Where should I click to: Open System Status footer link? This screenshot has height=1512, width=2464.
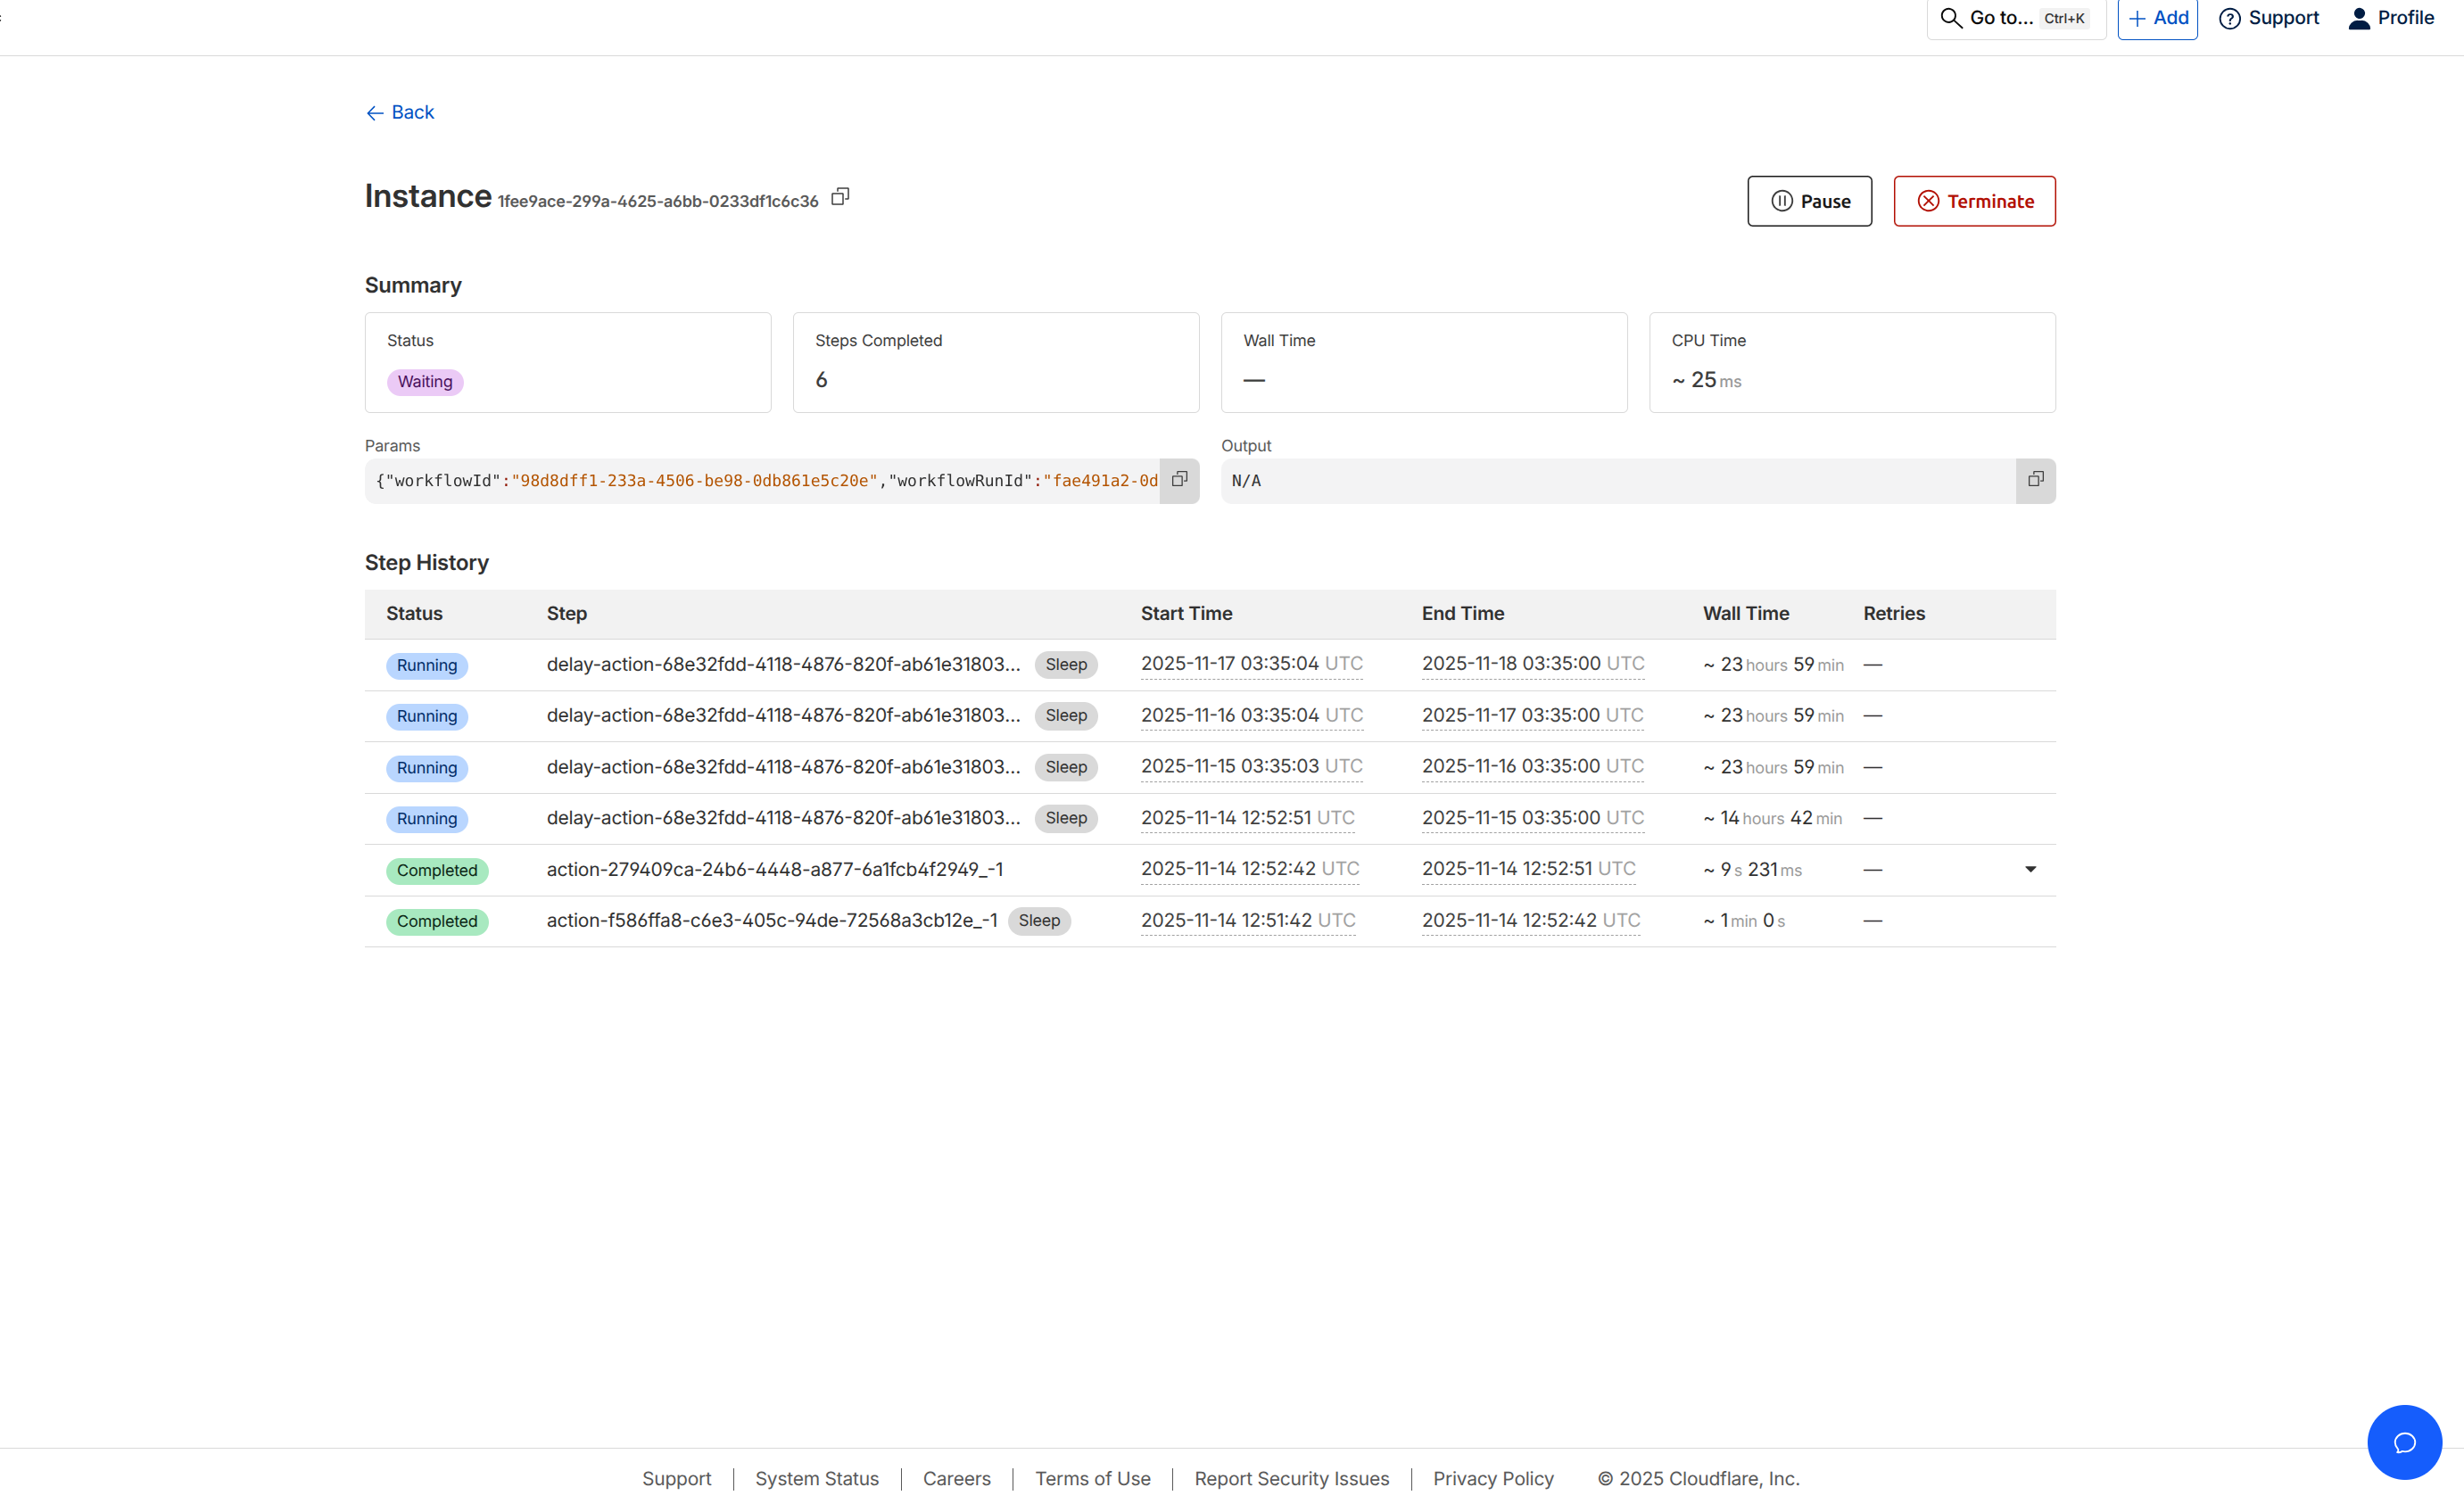pos(816,1478)
